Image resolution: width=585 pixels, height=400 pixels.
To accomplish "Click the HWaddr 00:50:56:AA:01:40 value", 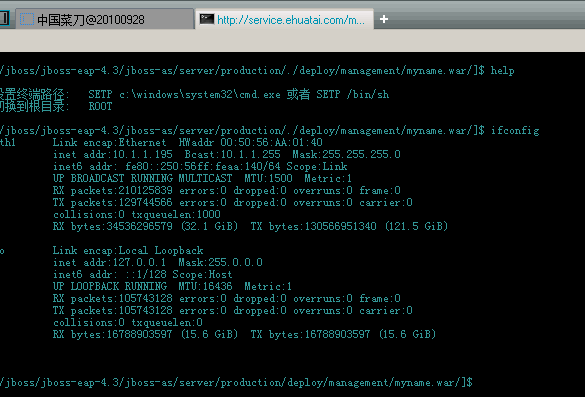I will pos(250,142).
